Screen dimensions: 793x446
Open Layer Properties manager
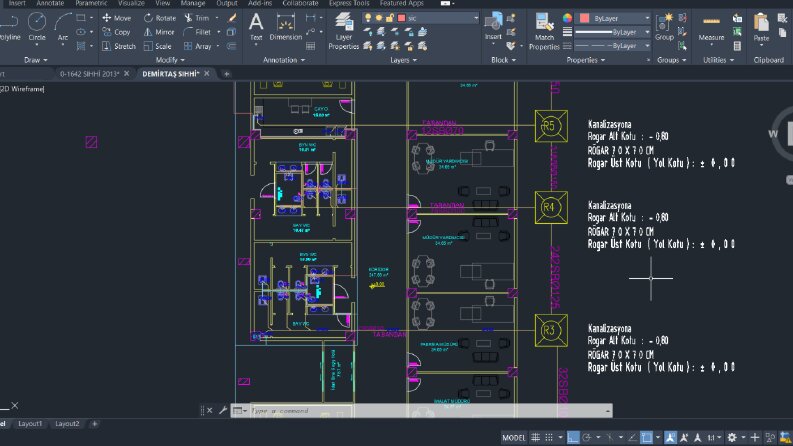[x=343, y=31]
